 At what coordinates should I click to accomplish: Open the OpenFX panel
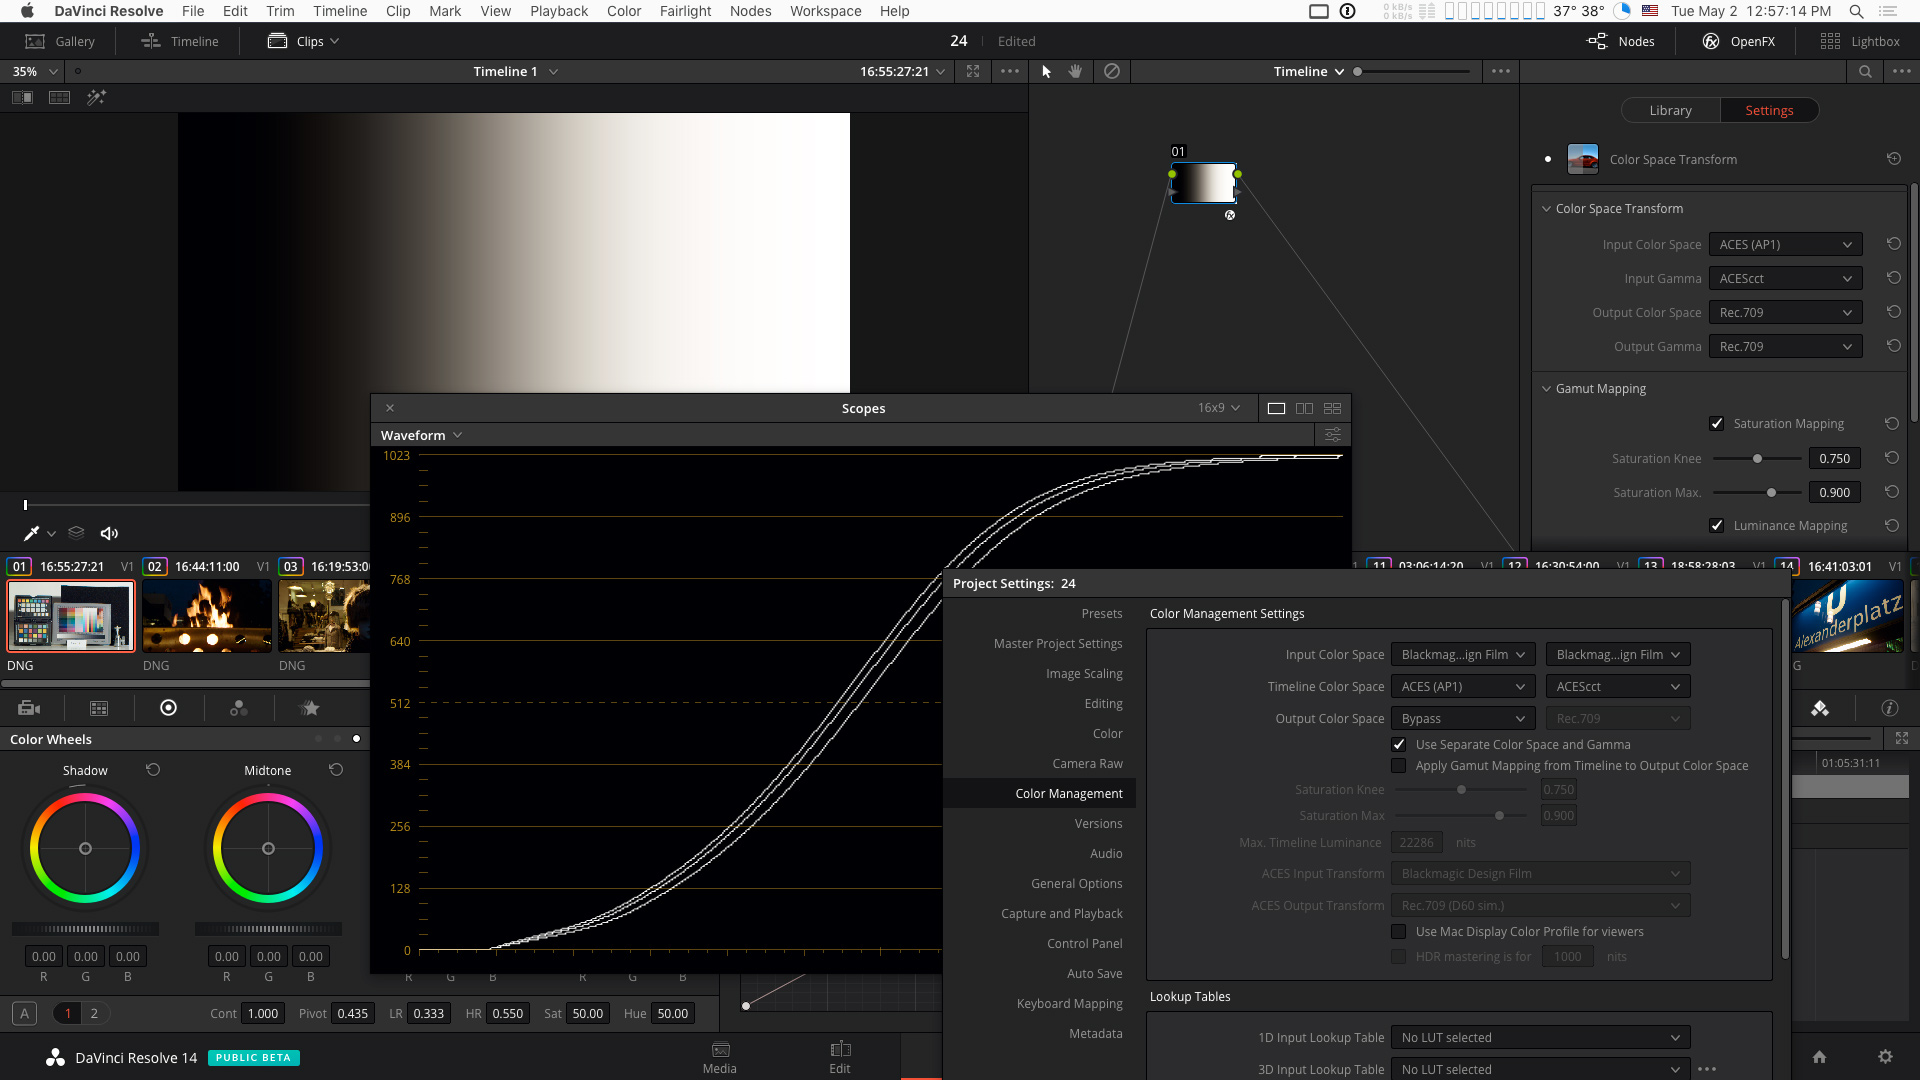tap(1739, 41)
